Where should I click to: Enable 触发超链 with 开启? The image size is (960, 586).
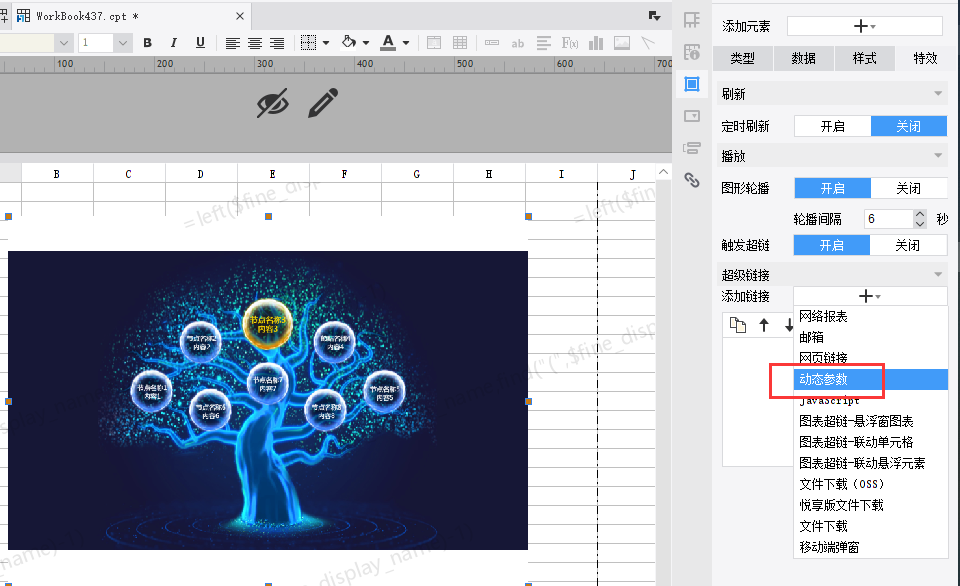831,246
